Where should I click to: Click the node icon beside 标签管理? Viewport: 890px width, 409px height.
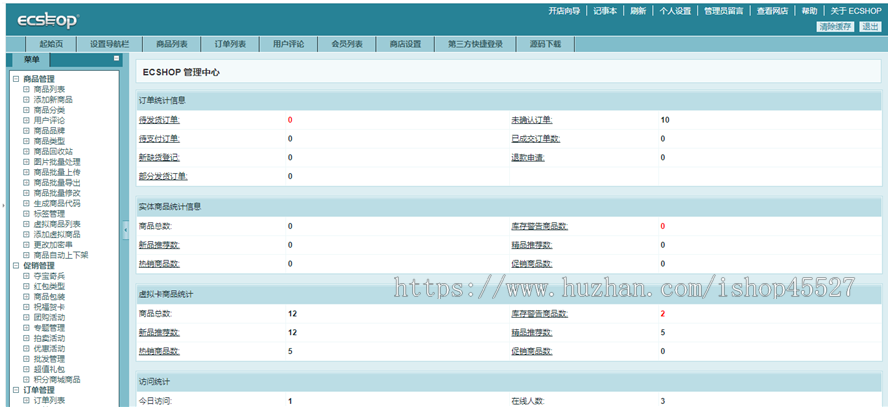pos(26,214)
